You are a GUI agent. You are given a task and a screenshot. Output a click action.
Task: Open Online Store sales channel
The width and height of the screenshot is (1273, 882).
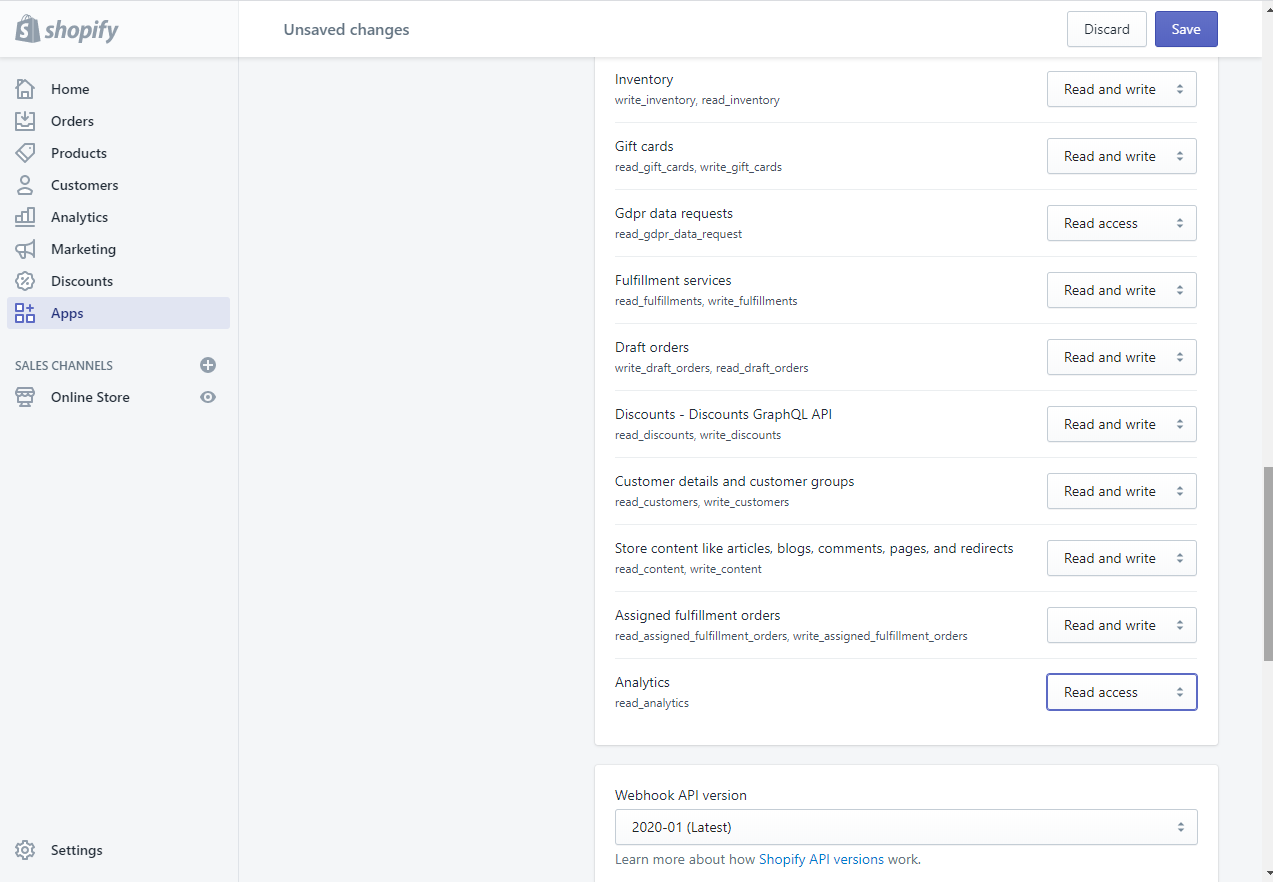pyautogui.click(x=90, y=397)
